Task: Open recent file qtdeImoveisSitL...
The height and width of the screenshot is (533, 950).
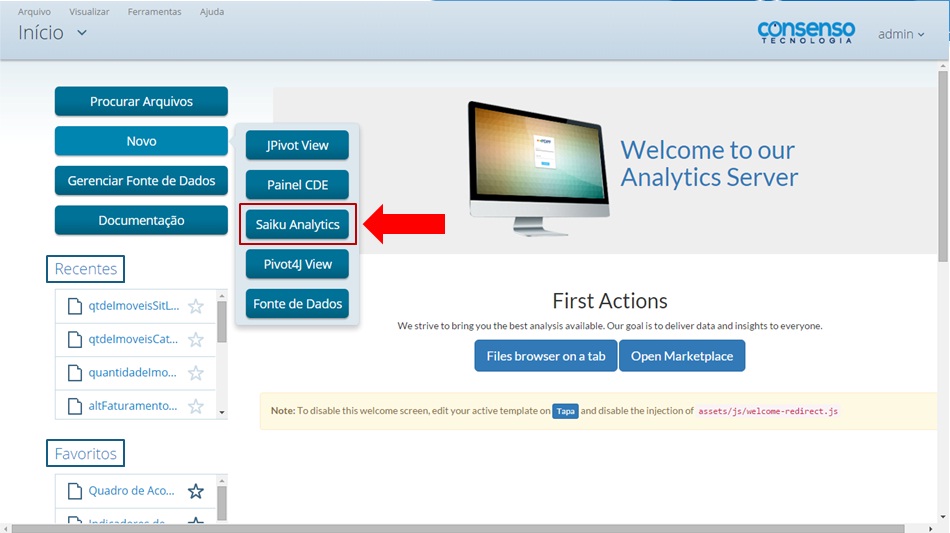Action: click(134, 306)
